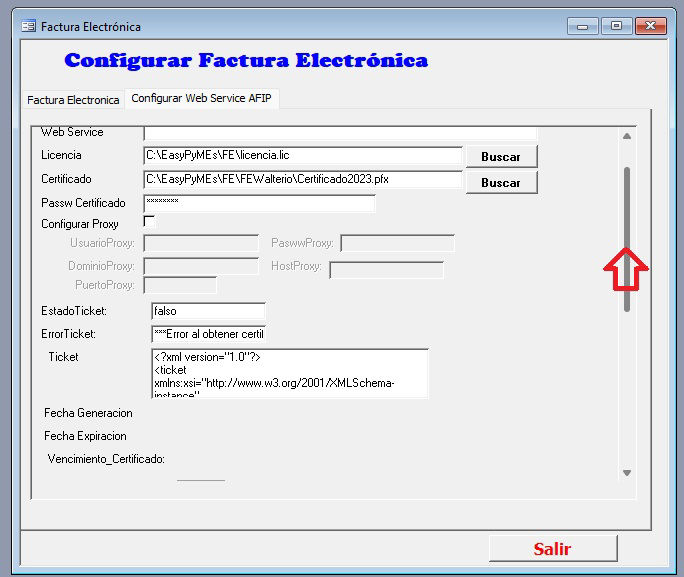This screenshot has width=684, height=577.
Task: Select the Configurar Web Service AFIP tab
Action: coord(202,99)
